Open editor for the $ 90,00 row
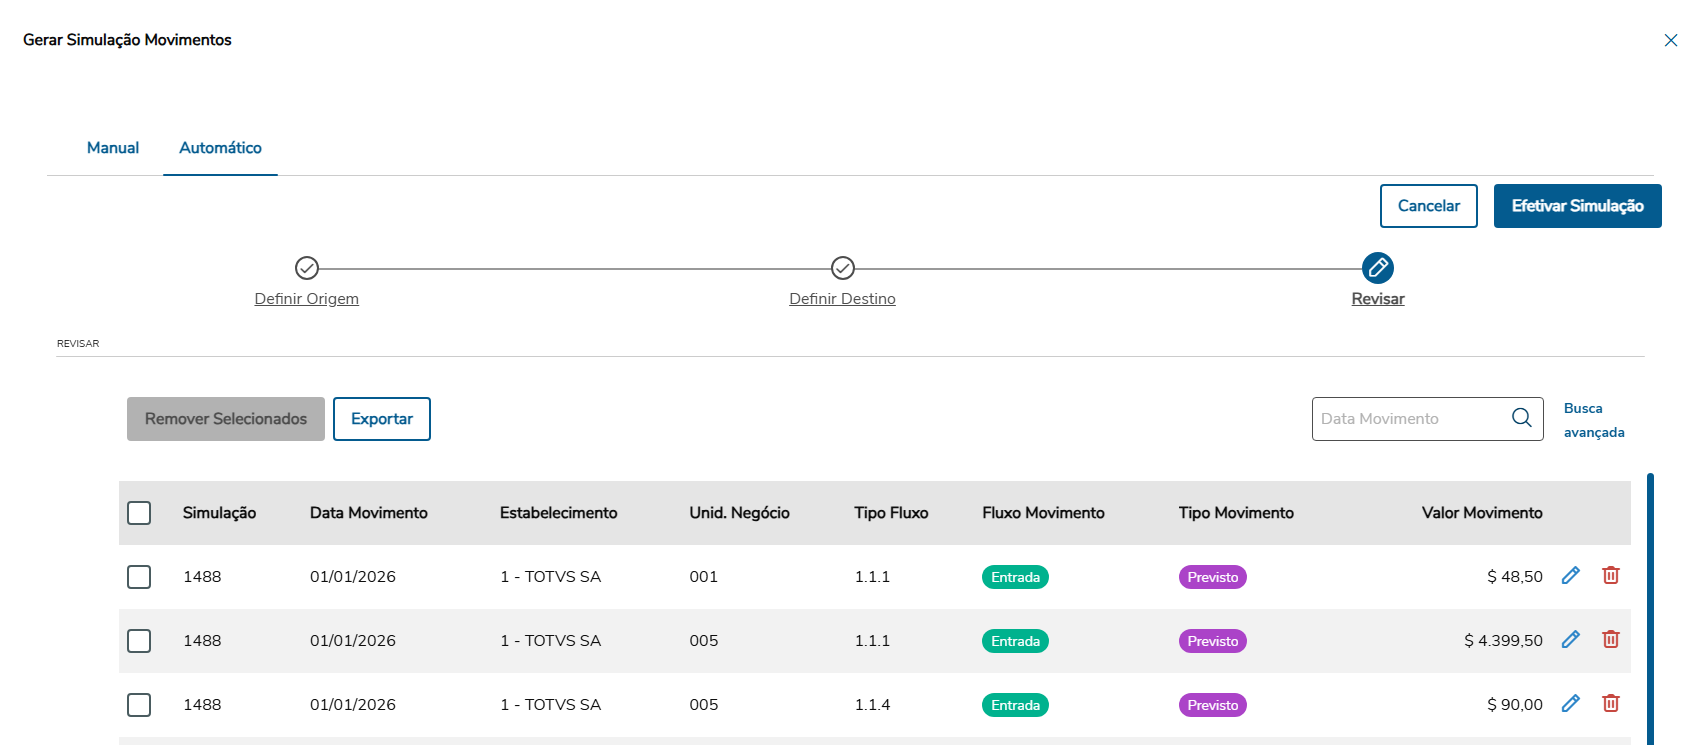Viewport: 1701px width, 745px height. click(1571, 703)
